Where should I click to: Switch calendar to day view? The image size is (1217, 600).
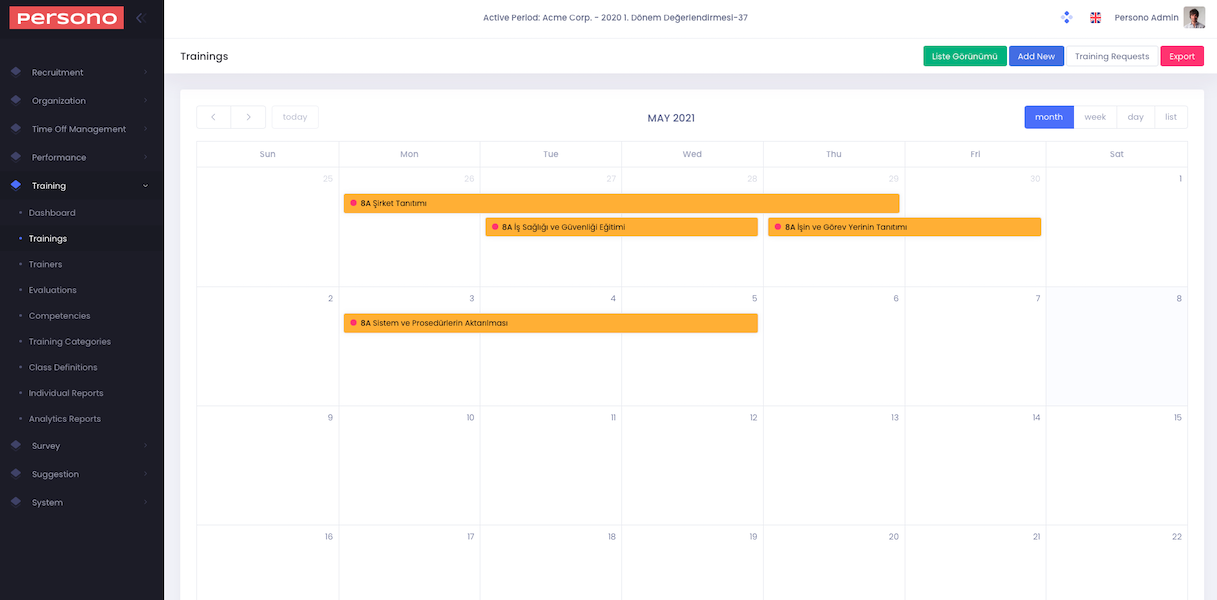(1136, 117)
